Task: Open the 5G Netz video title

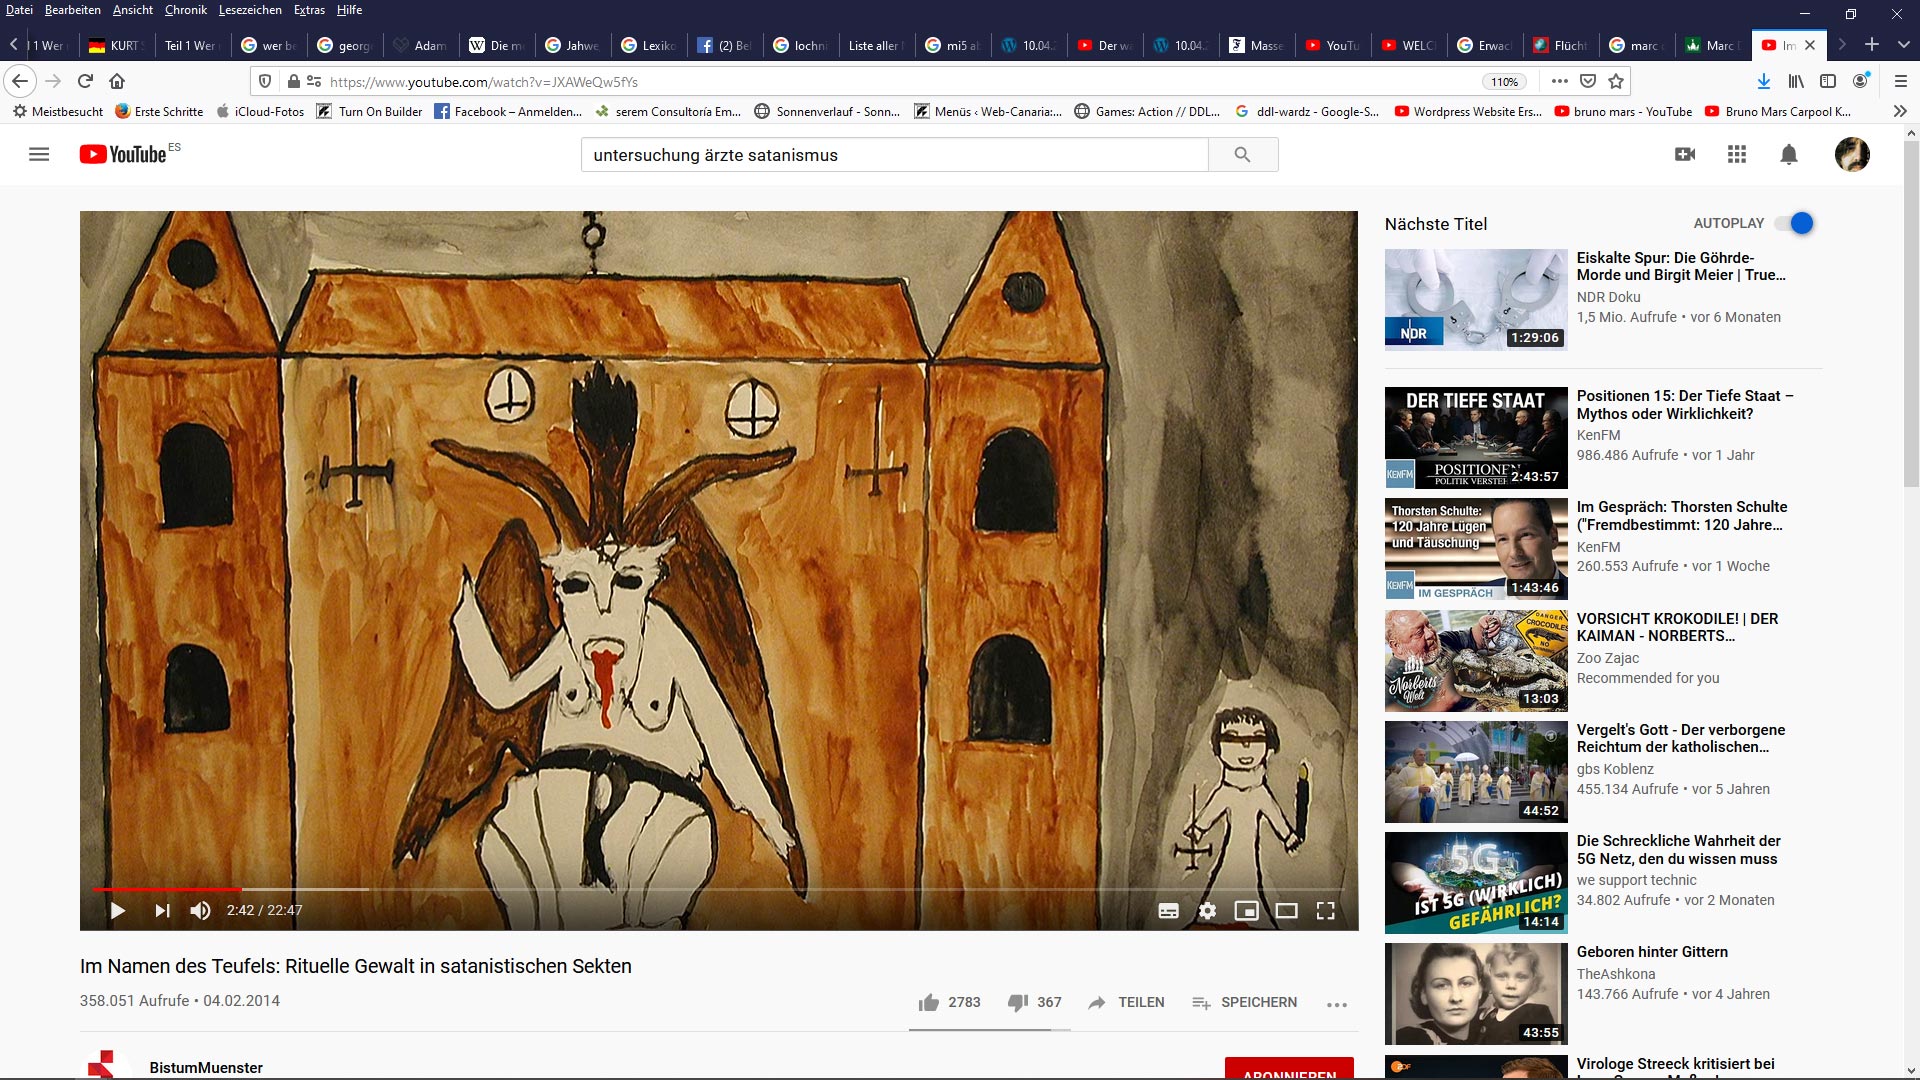Action: (1678, 849)
